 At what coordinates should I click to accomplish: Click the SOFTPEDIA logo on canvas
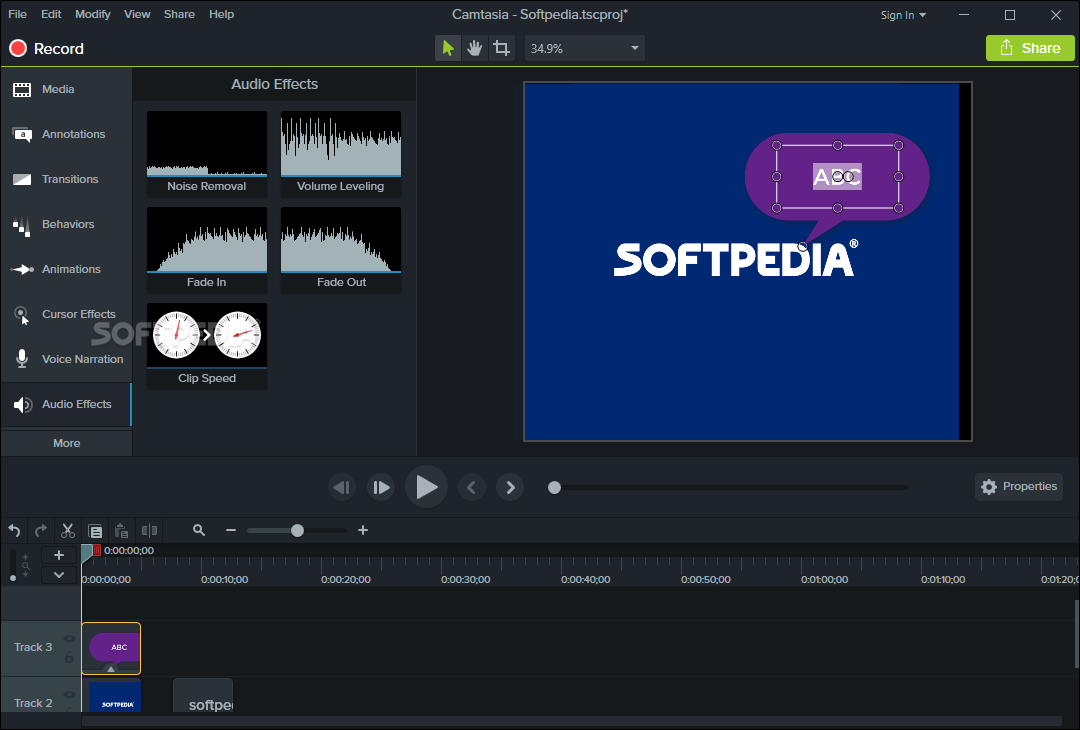pyautogui.click(x=736, y=258)
